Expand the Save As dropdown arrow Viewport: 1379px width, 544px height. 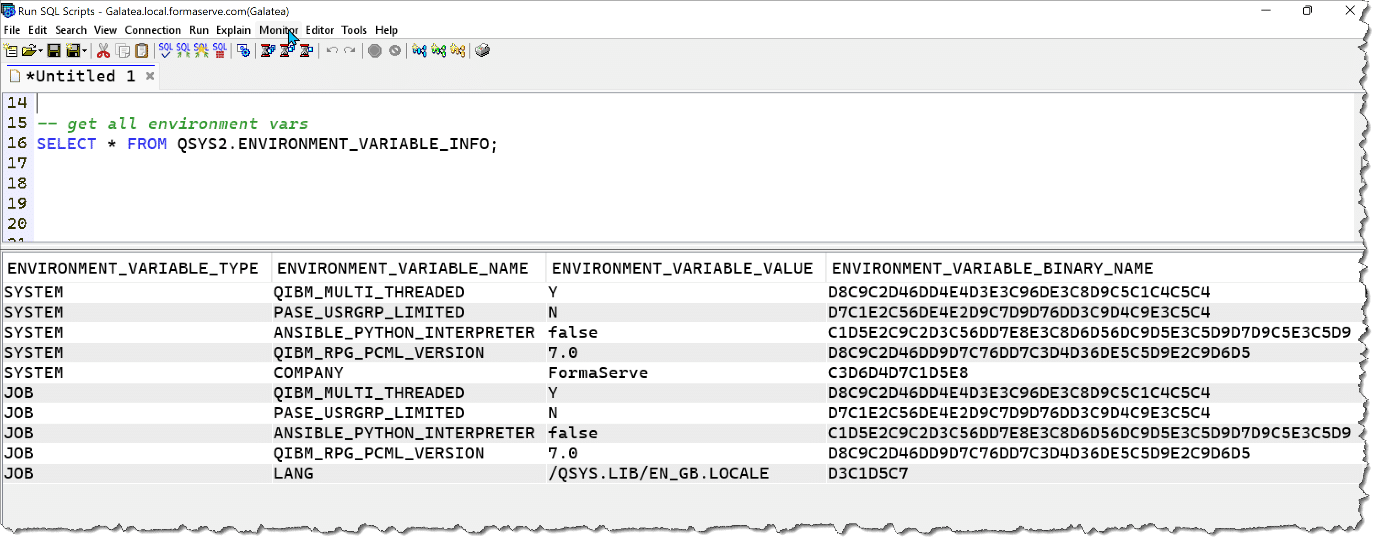(85, 51)
